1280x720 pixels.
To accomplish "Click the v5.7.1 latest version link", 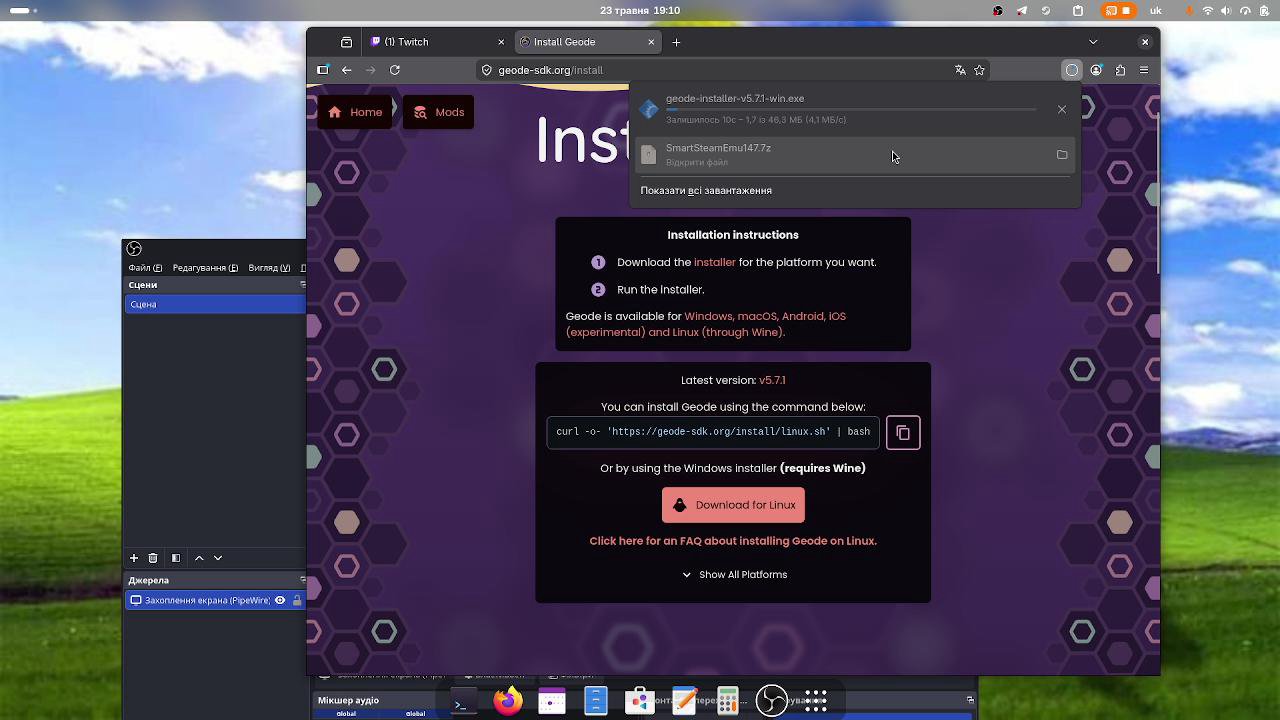I will click(x=772, y=380).
